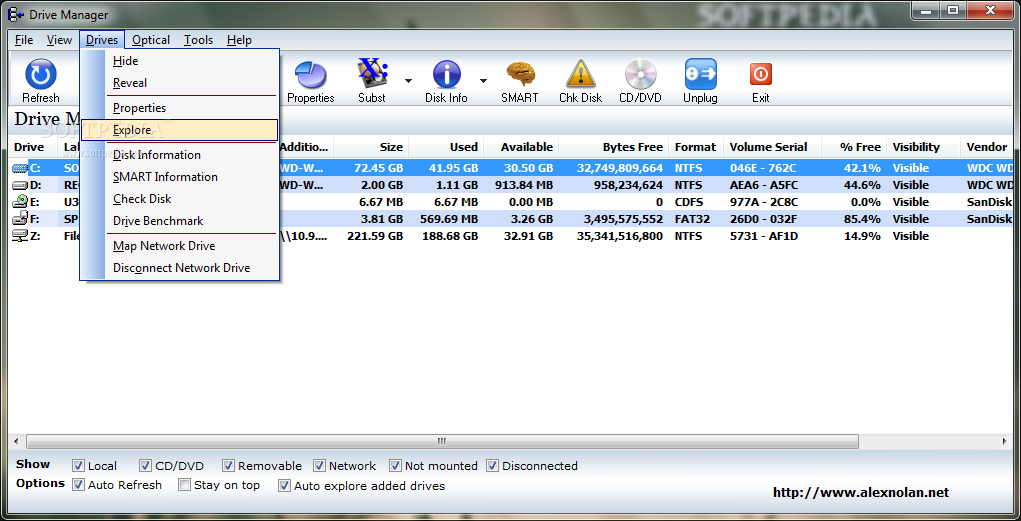Toggle the Removable drives checkbox

point(228,466)
